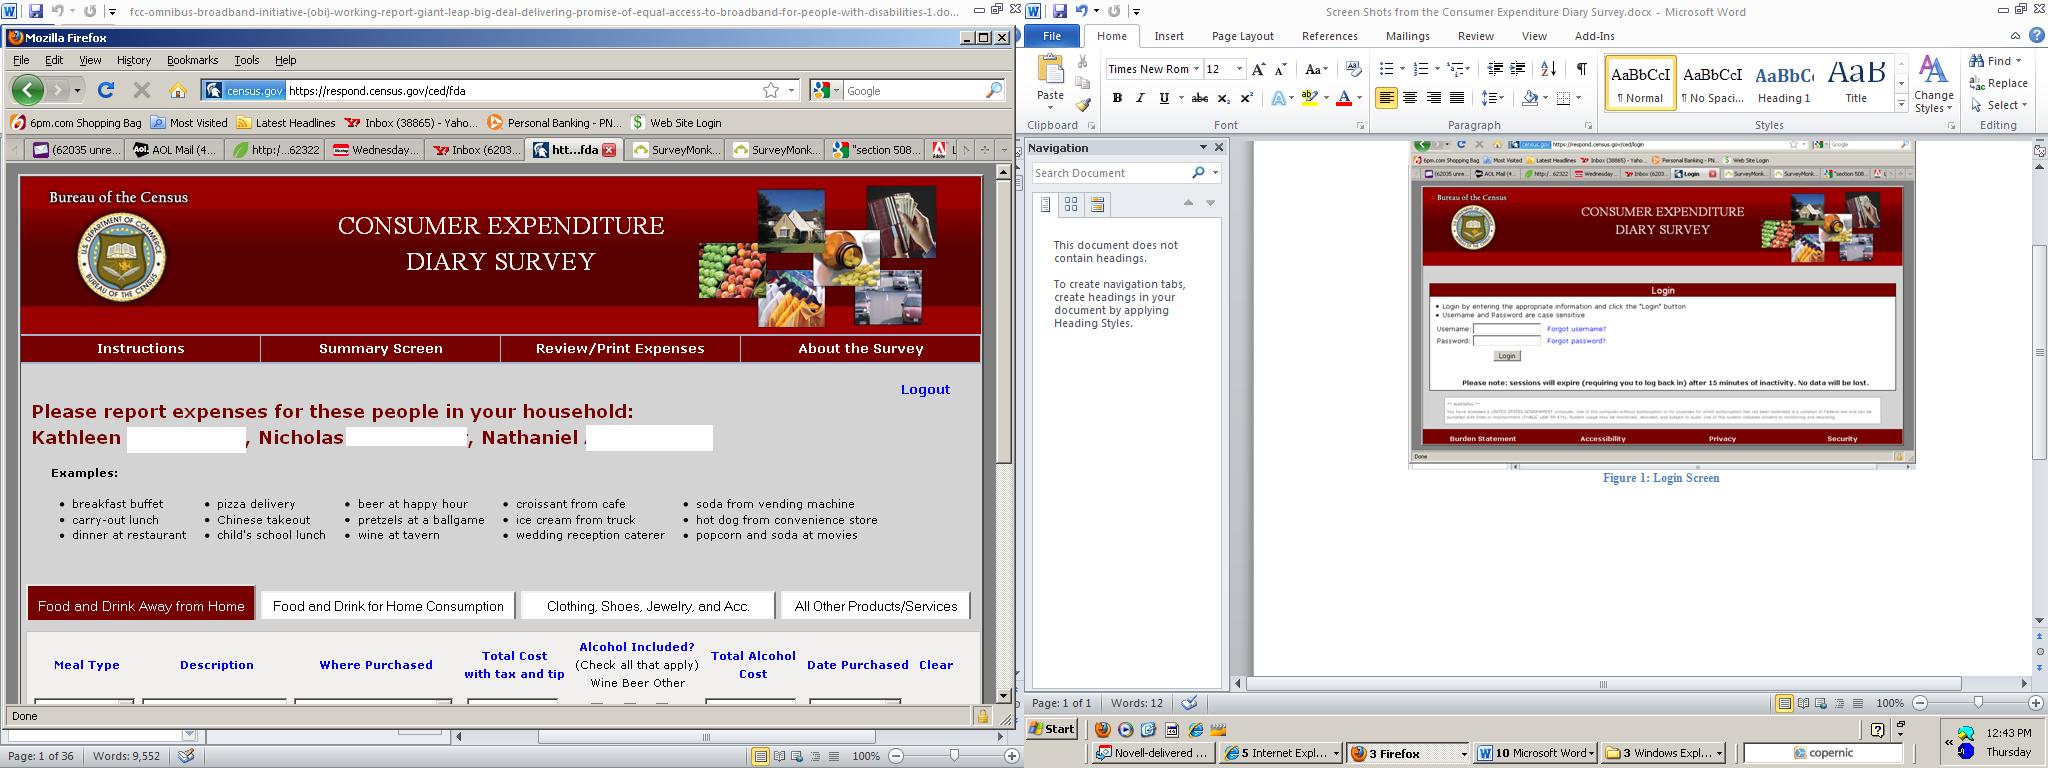Click the Sort A-to-Z icon
The image size is (2048, 768).
click(x=1548, y=69)
